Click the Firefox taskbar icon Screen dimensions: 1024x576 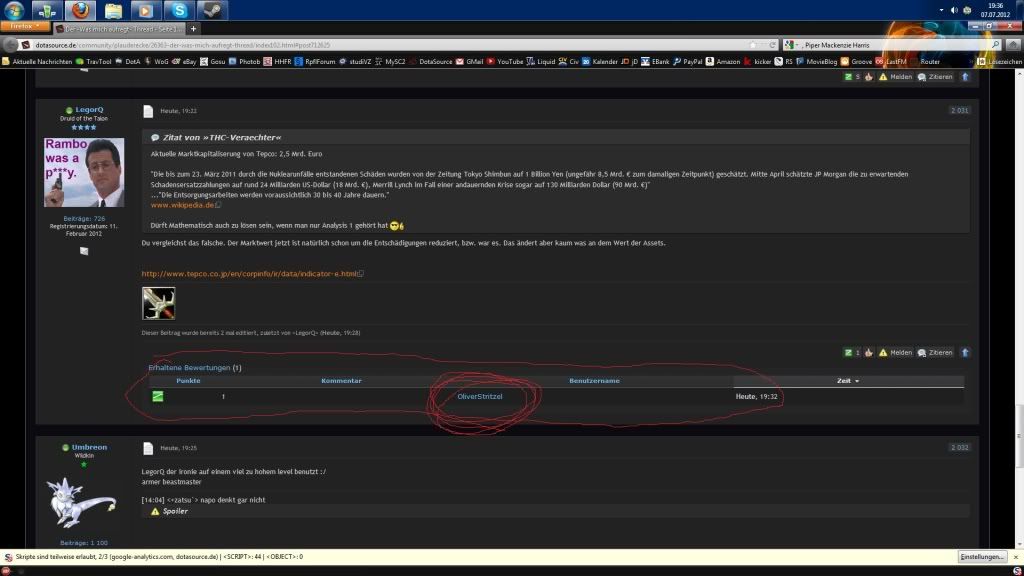point(80,10)
